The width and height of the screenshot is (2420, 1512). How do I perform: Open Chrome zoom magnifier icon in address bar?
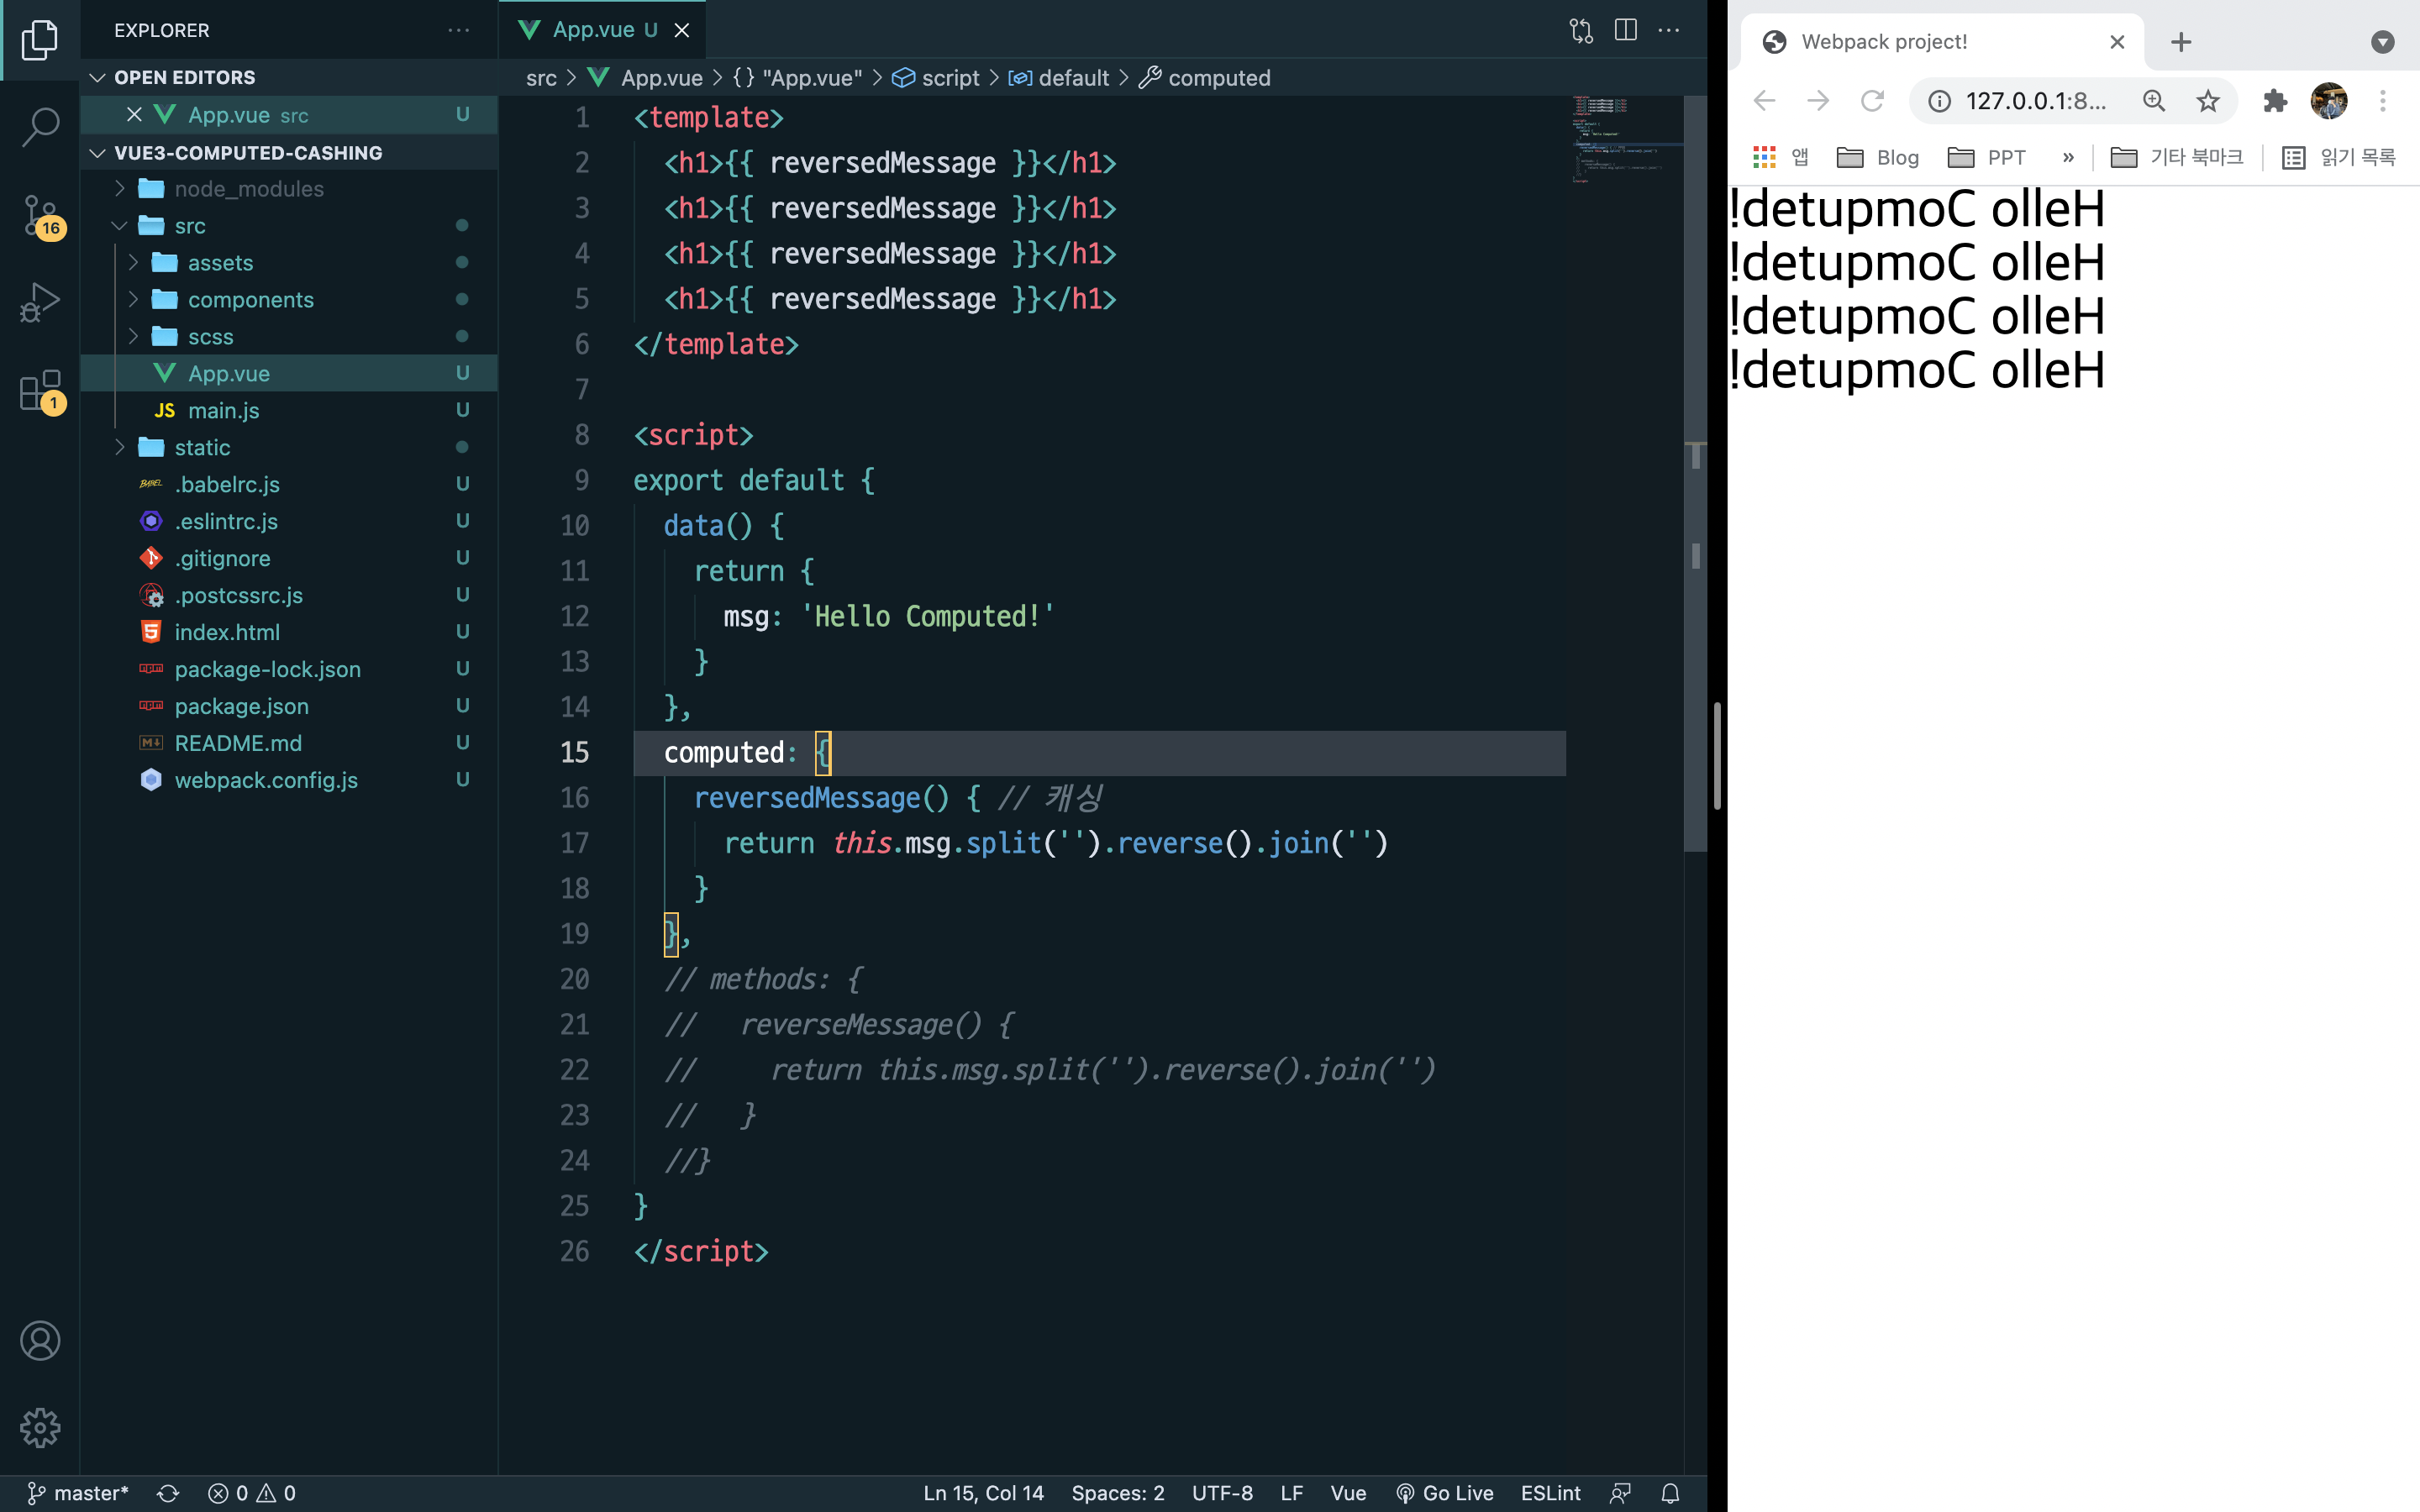click(2154, 100)
